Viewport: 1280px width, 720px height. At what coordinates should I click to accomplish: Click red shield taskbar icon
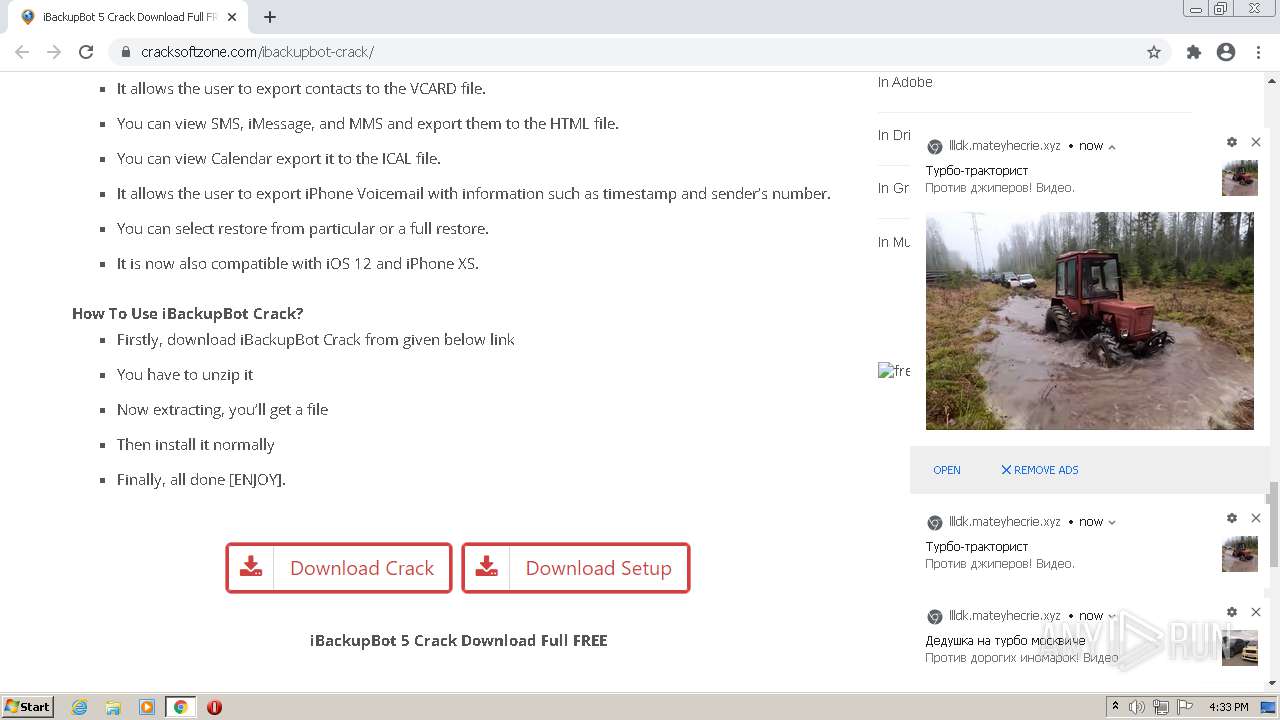(x=214, y=707)
